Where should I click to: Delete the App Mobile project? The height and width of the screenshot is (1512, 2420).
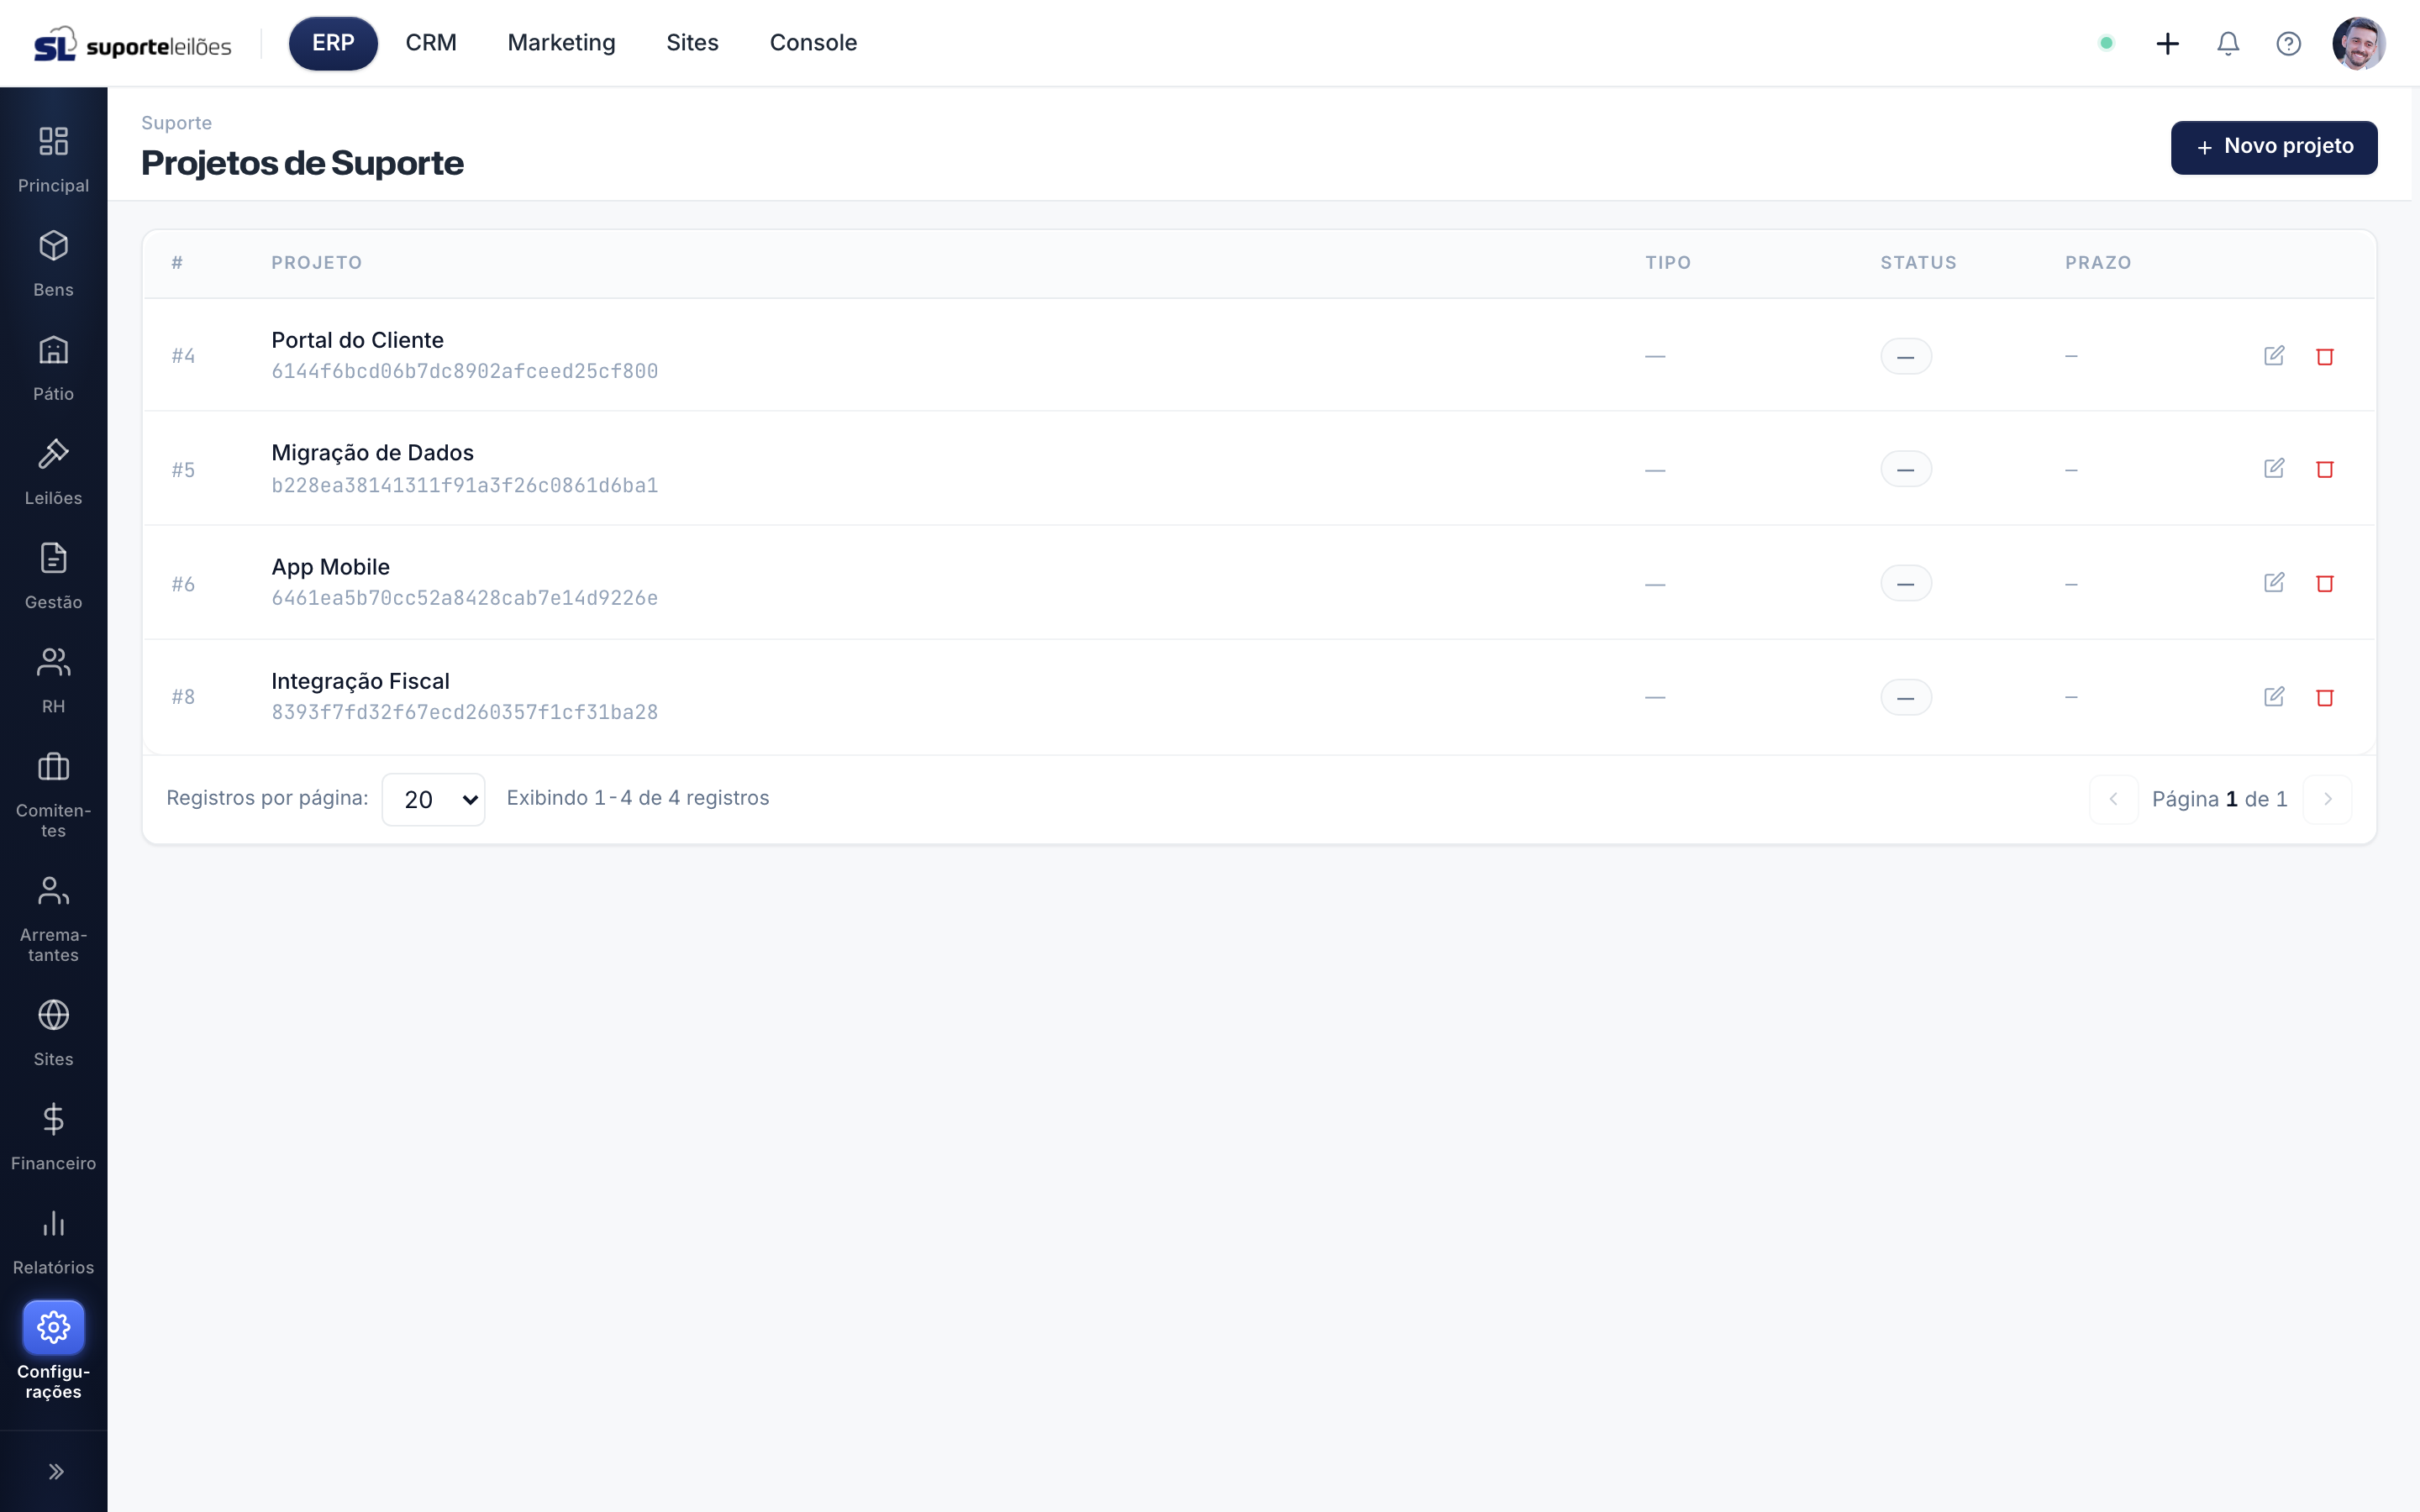click(x=2325, y=583)
